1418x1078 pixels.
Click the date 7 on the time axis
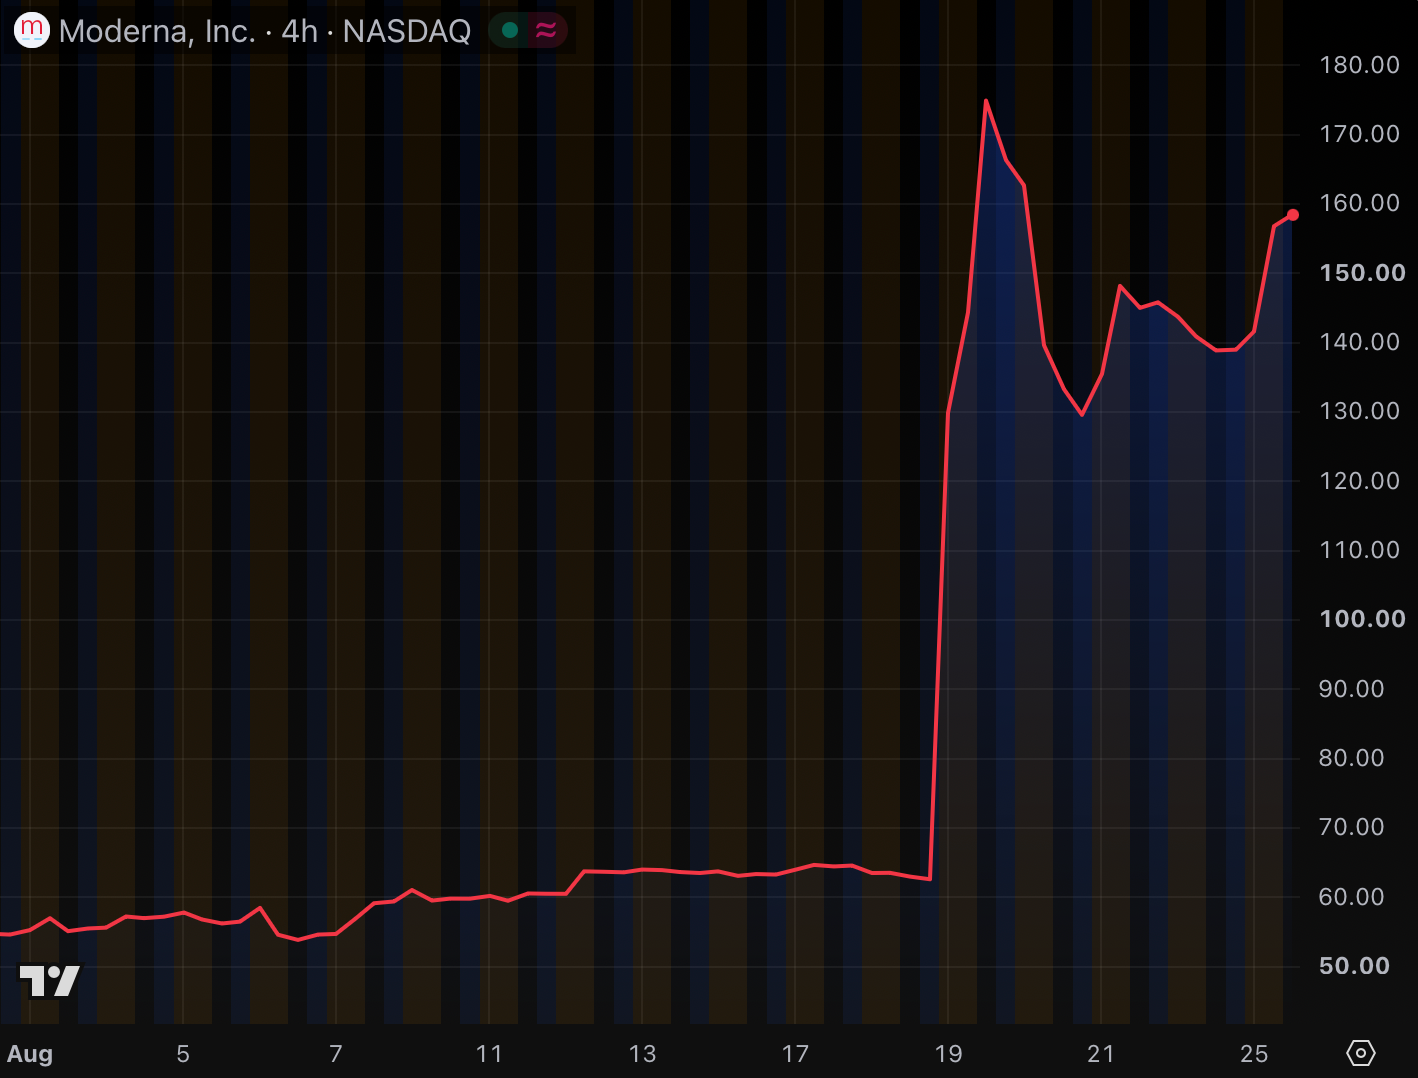click(x=336, y=1054)
